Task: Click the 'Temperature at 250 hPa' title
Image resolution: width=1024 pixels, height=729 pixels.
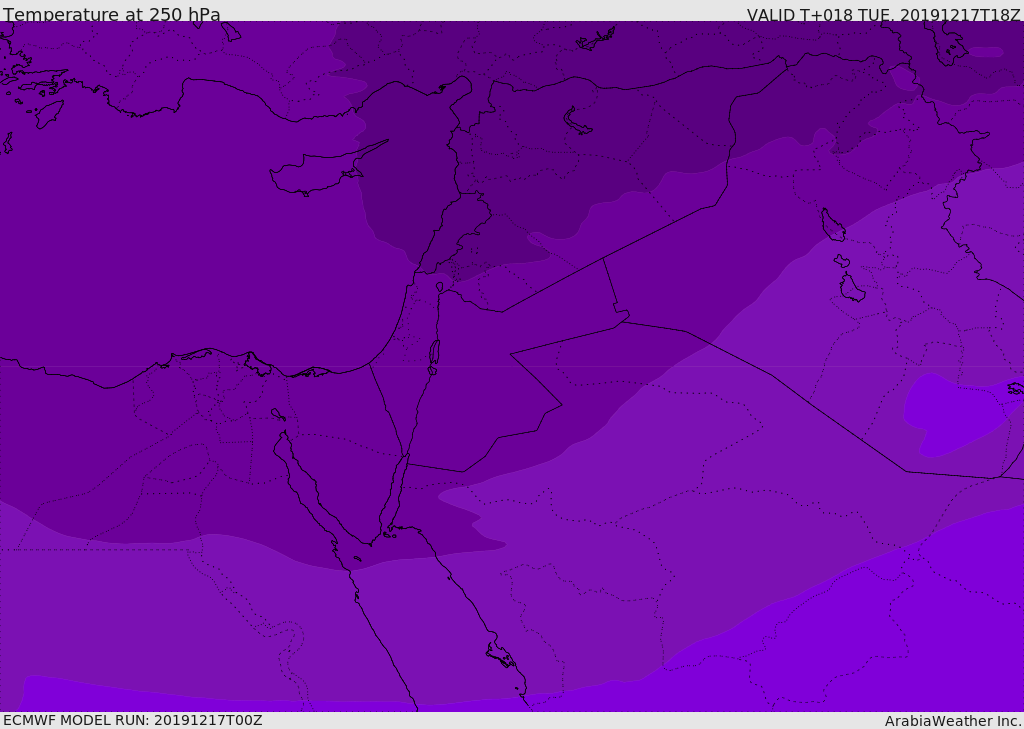Action: pyautogui.click(x=112, y=14)
